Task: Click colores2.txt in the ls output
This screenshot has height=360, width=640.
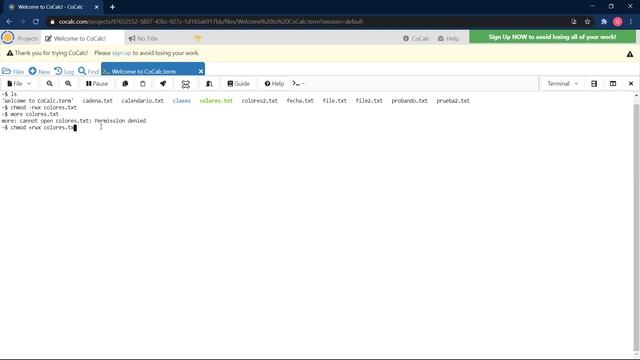Action: tap(260, 101)
